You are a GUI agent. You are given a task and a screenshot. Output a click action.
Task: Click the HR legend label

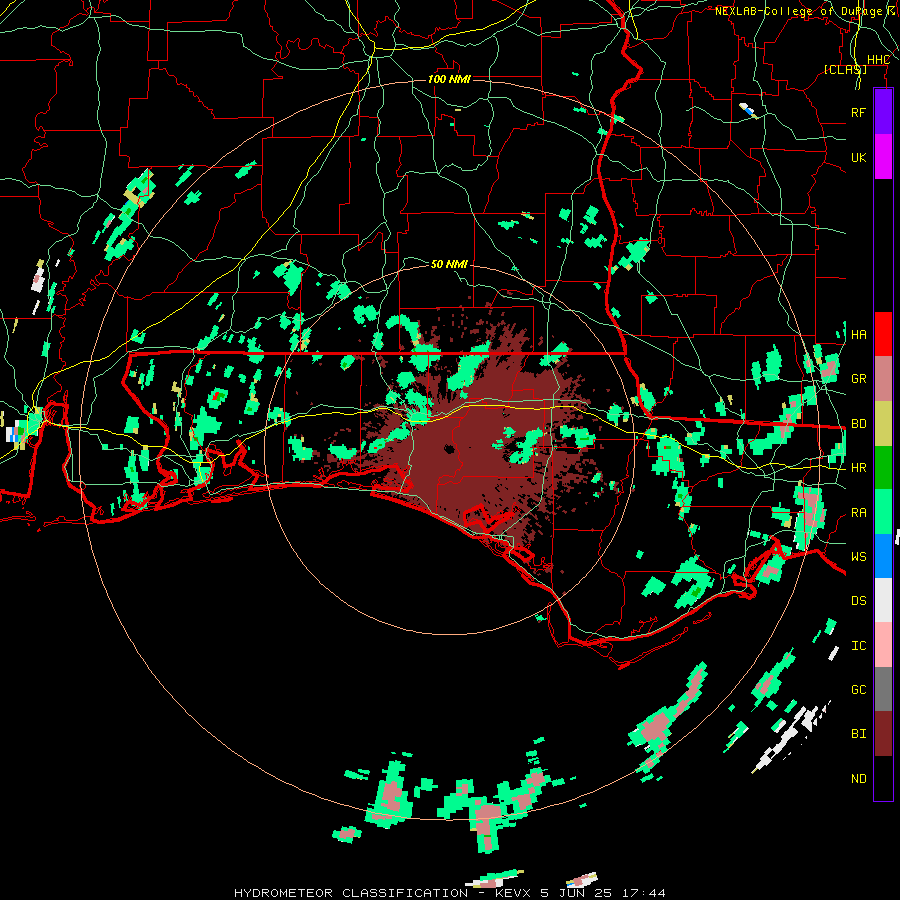(x=858, y=468)
